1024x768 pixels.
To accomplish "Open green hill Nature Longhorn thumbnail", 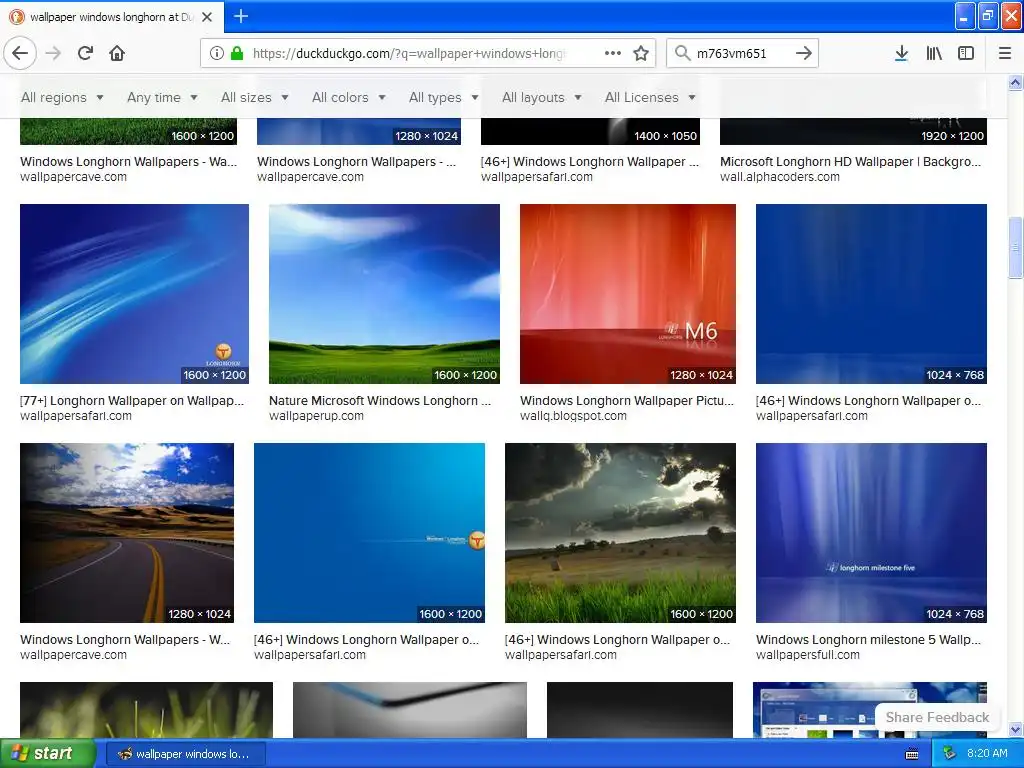I will (x=384, y=294).
